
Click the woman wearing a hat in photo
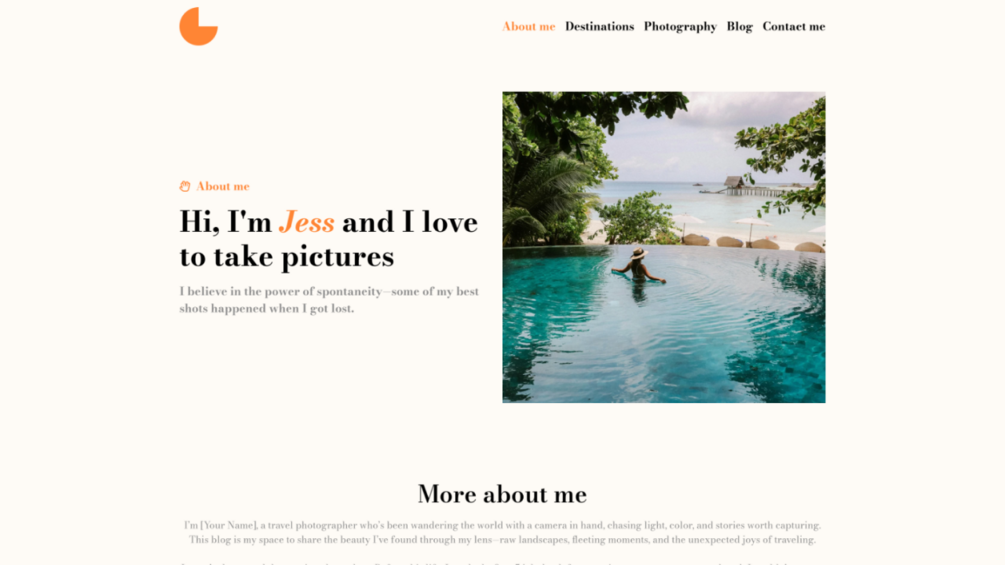(638, 266)
